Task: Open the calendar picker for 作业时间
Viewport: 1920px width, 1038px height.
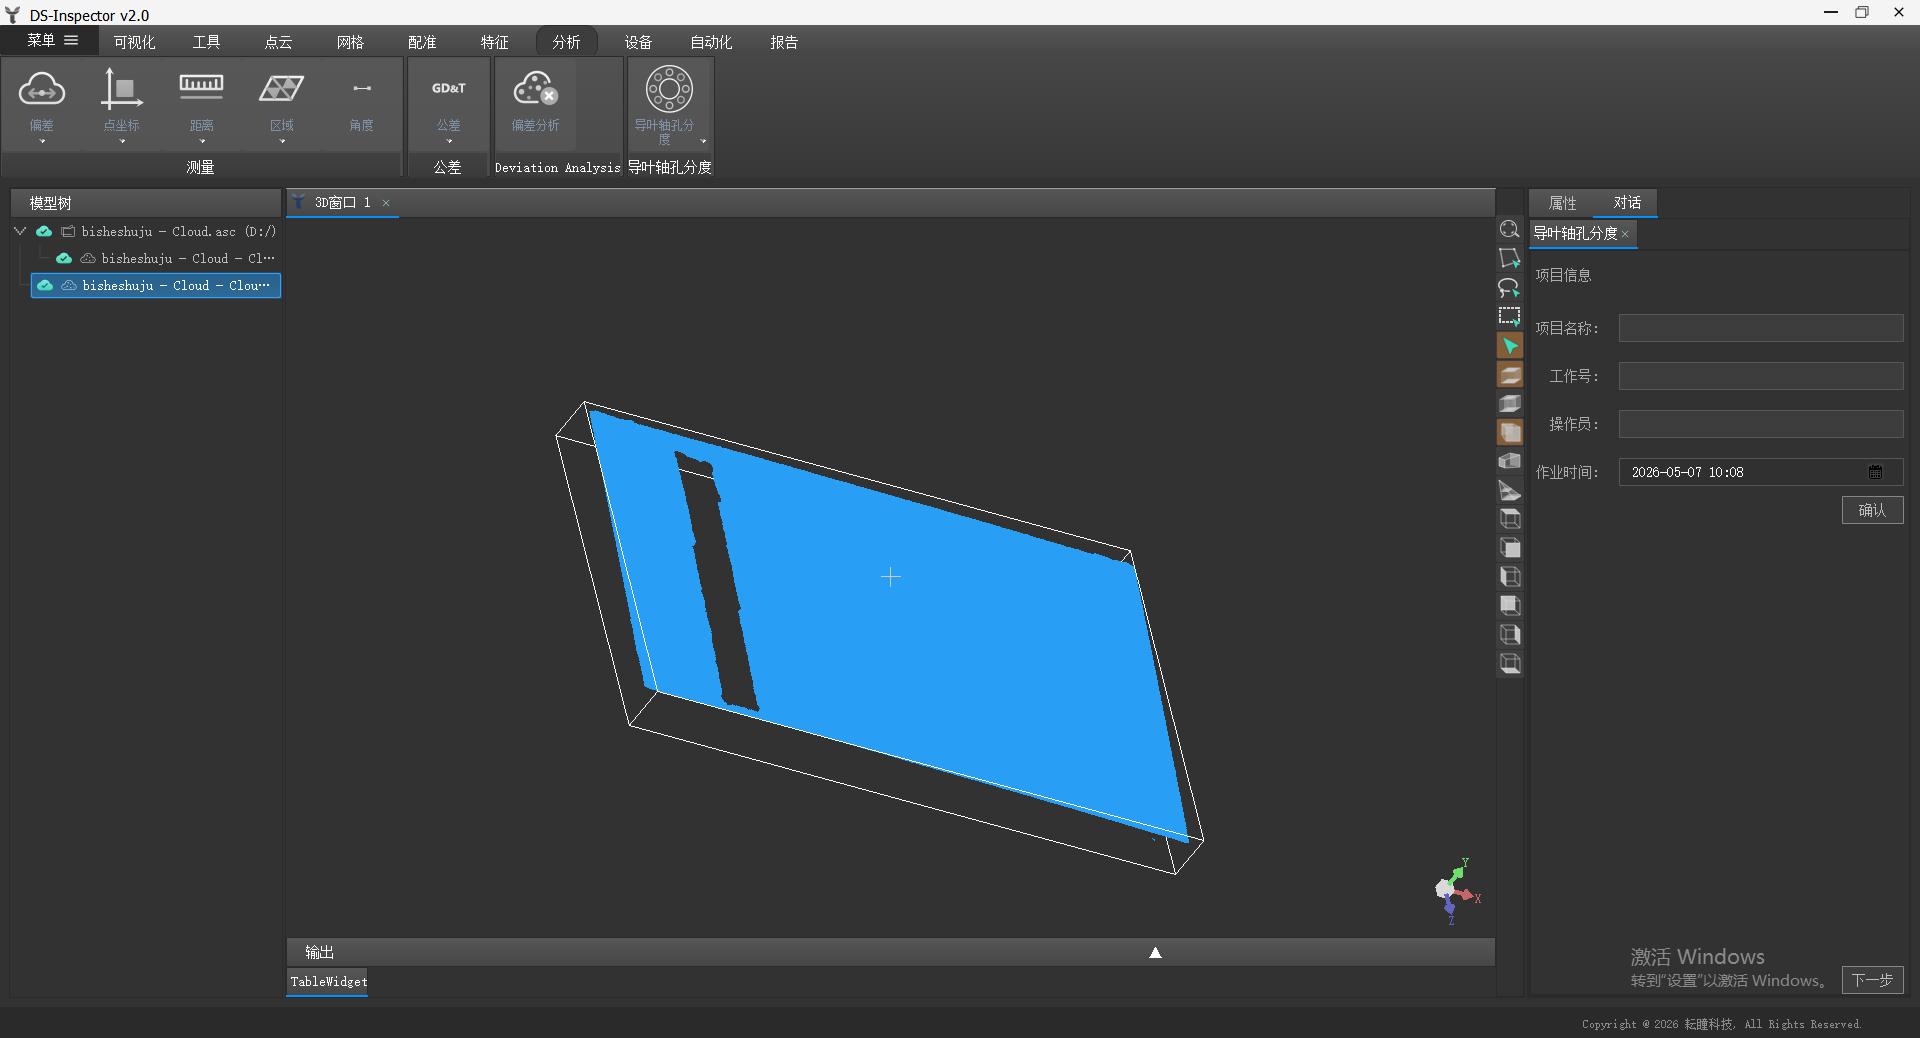Action: click(1875, 472)
